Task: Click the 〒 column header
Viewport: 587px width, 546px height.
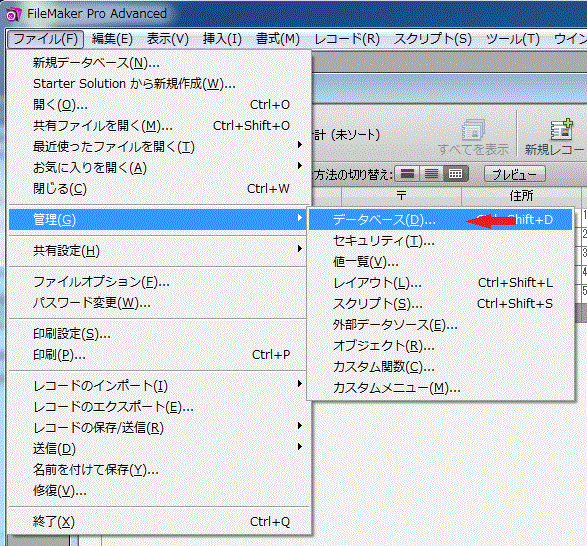Action: [x=401, y=196]
